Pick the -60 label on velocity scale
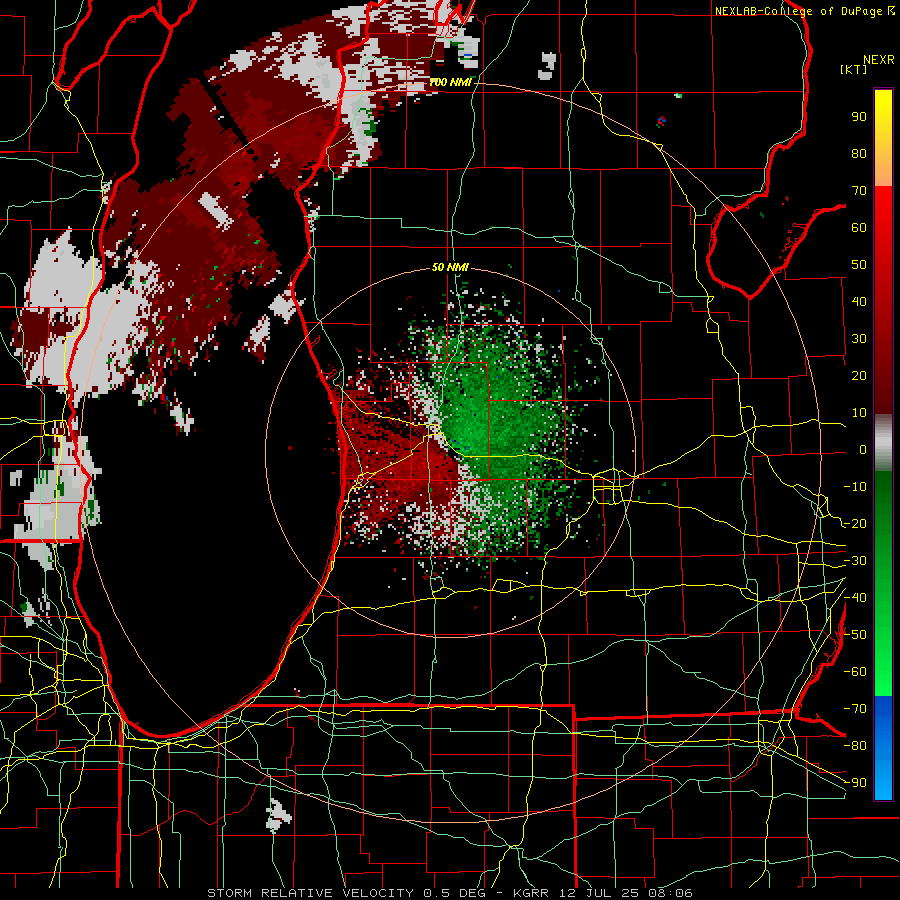 point(855,672)
